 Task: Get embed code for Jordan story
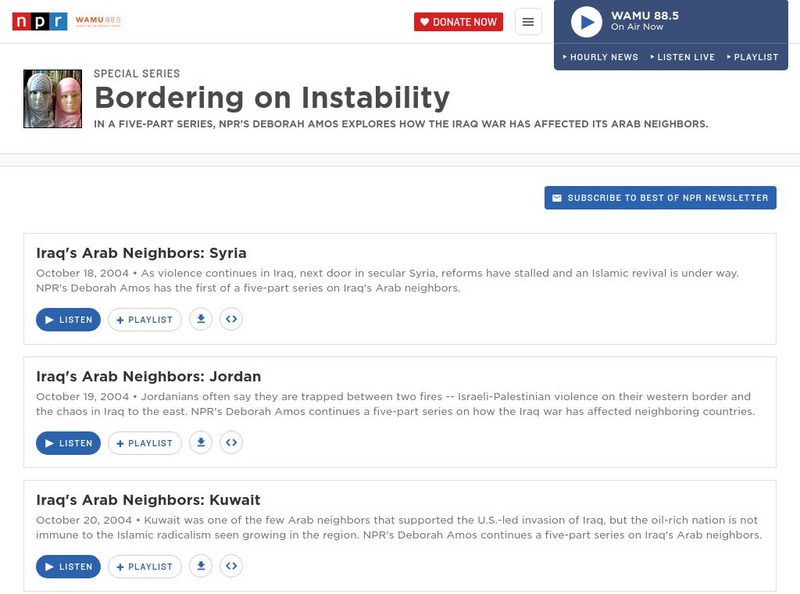coord(231,442)
